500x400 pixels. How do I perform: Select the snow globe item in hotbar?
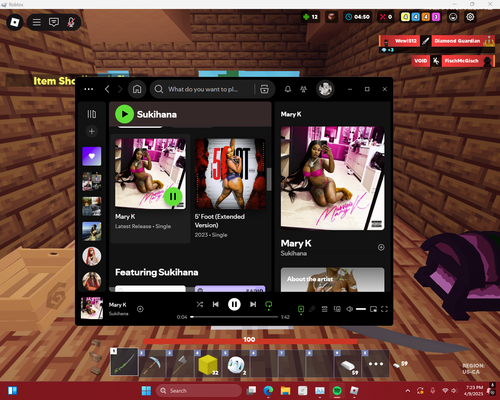236,363
